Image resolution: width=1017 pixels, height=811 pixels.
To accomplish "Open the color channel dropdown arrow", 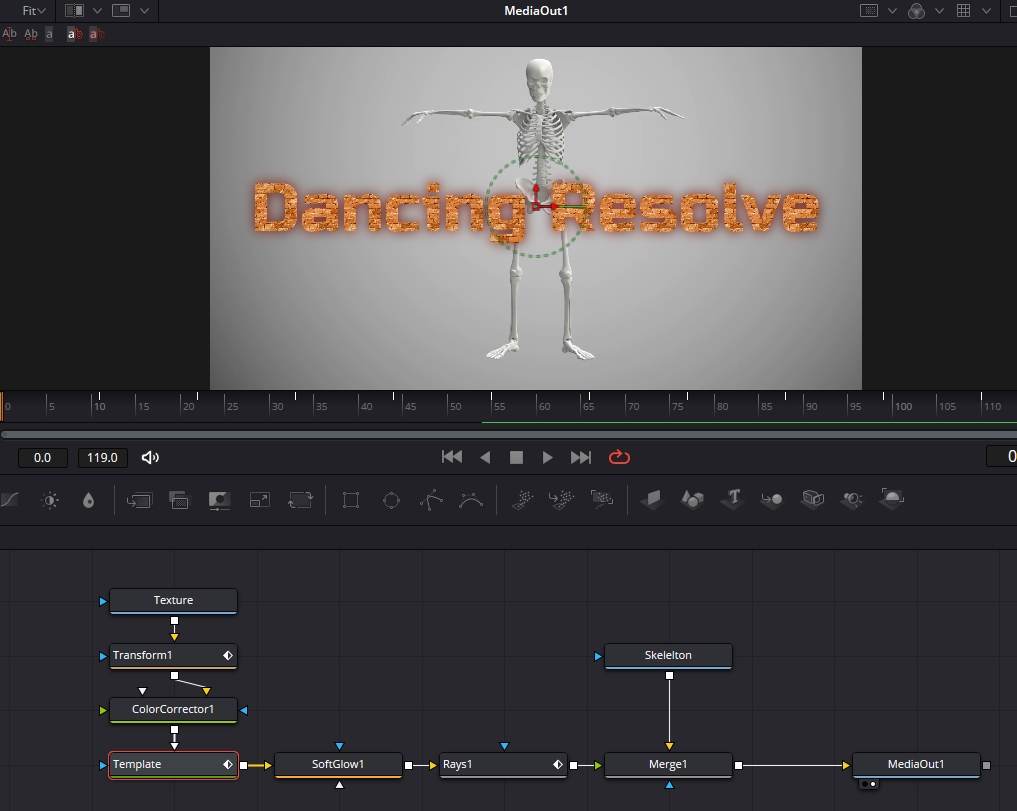I will click(939, 11).
